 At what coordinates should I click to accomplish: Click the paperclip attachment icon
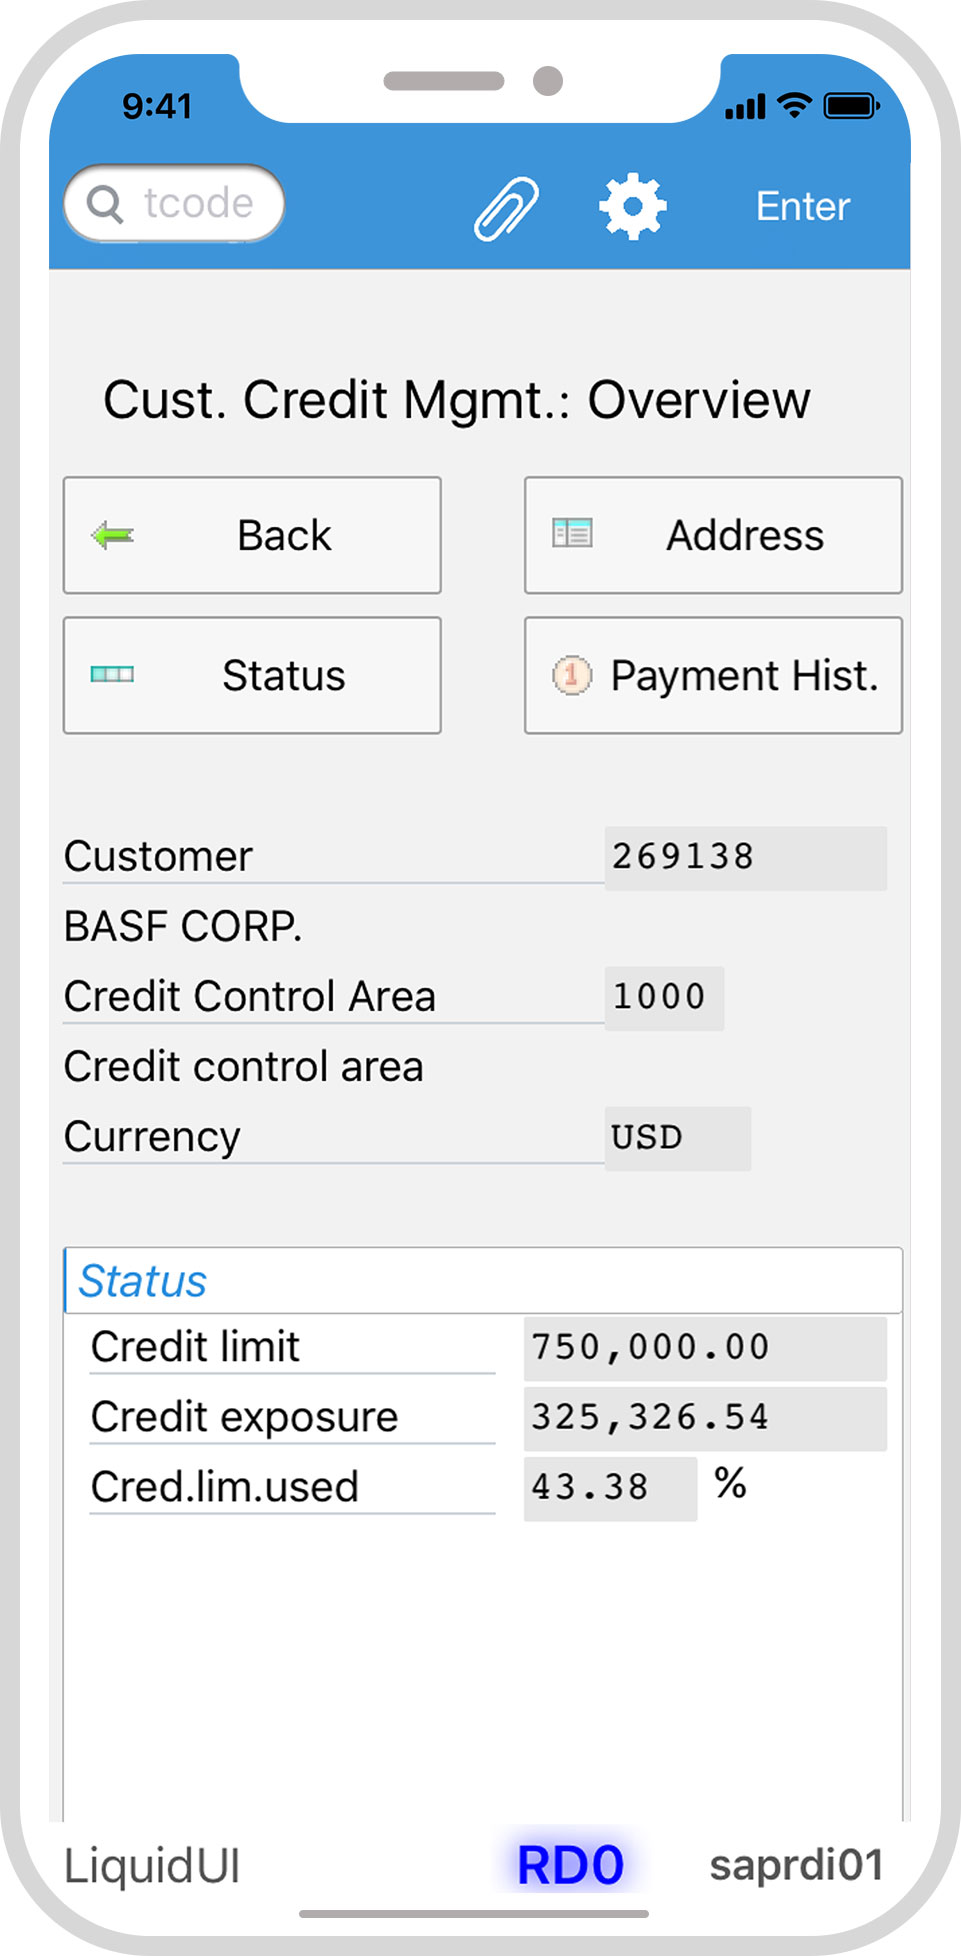506,207
